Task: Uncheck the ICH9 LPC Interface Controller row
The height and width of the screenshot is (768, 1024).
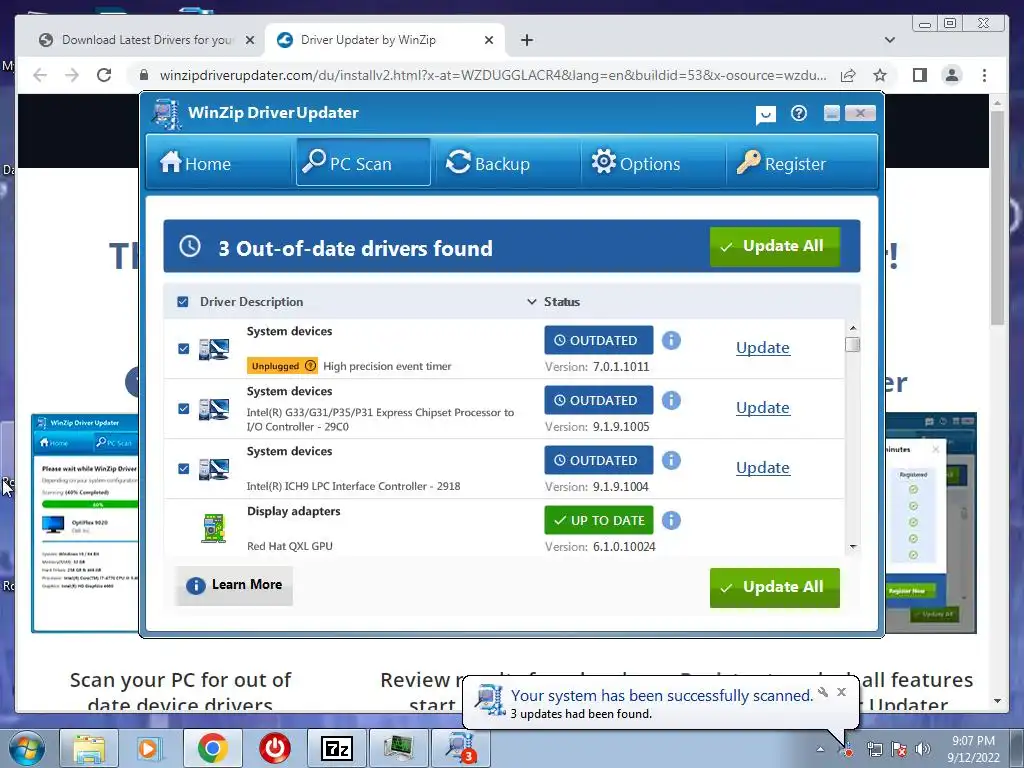Action: coord(184,469)
